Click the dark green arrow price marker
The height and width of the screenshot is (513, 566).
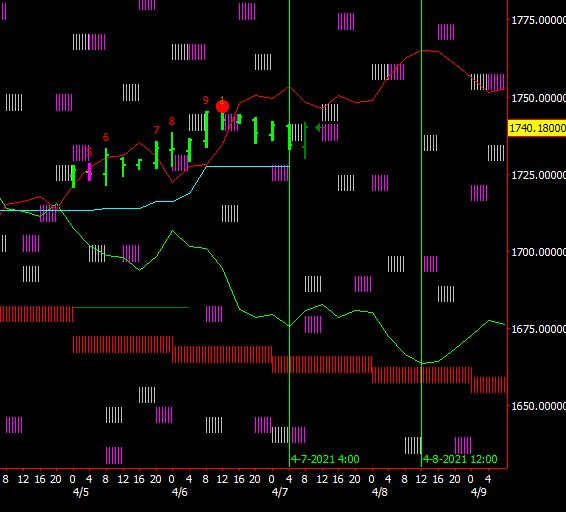coord(320,127)
